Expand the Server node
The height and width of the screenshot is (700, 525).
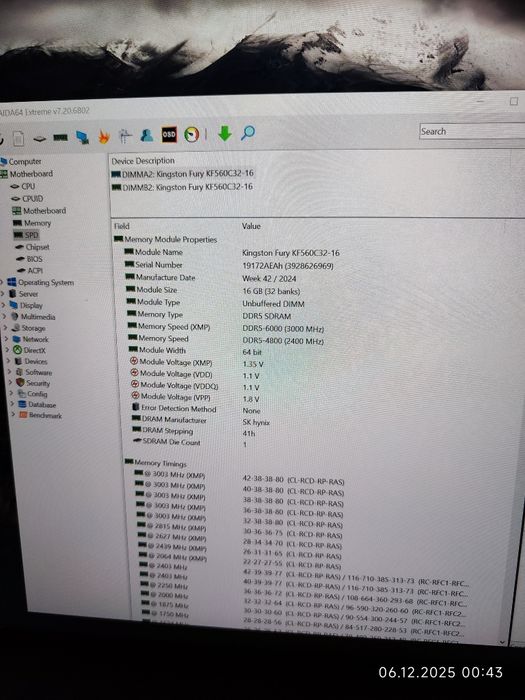point(4,294)
